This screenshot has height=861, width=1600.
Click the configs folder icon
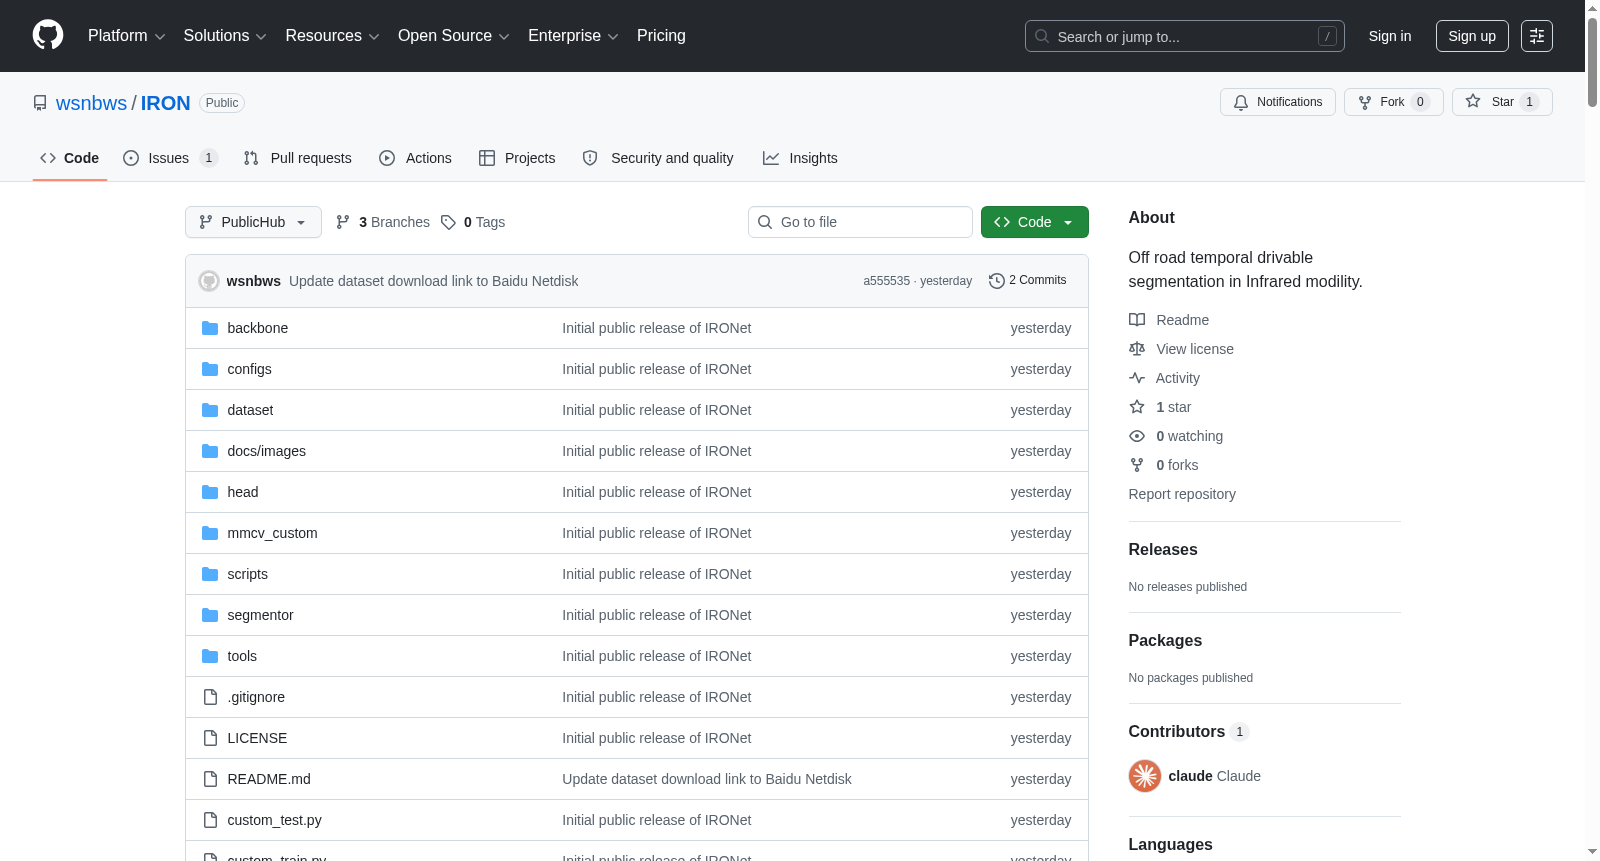coord(210,369)
